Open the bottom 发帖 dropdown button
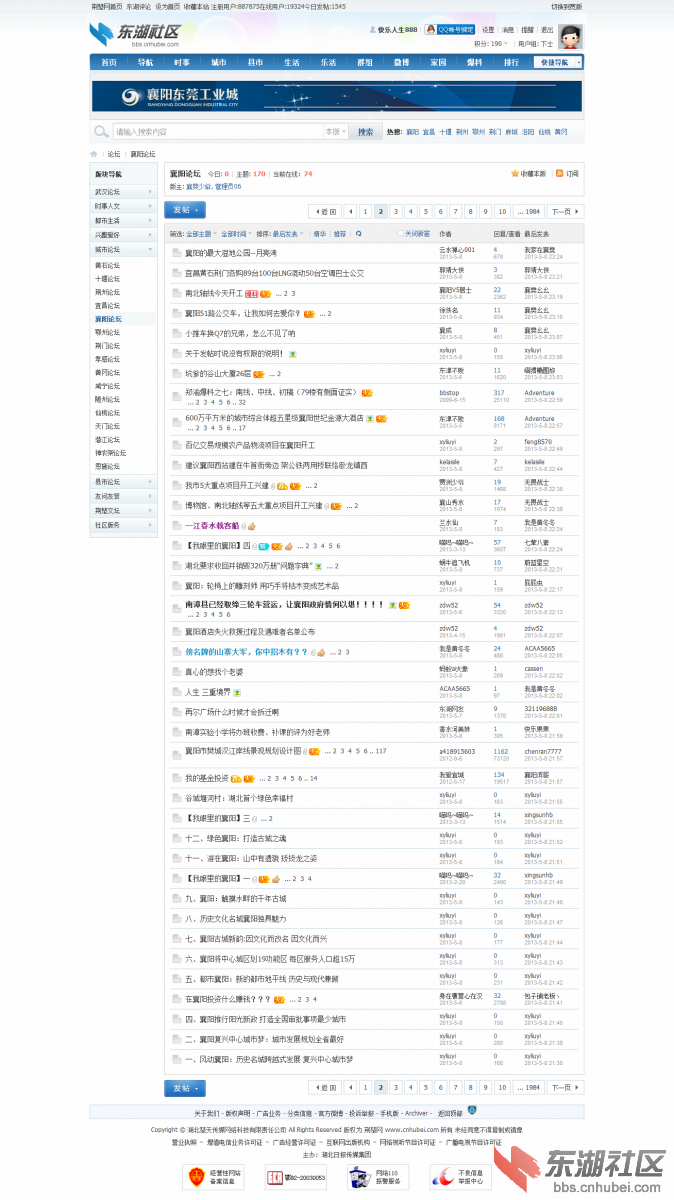674x1200 pixels. (x=185, y=1087)
